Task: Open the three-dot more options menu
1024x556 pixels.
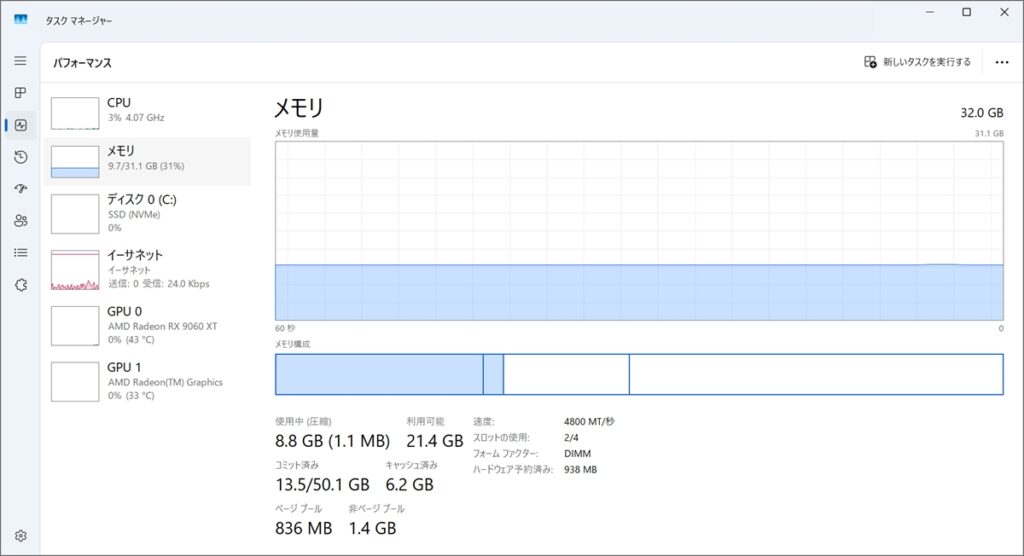Action: coord(1002,62)
